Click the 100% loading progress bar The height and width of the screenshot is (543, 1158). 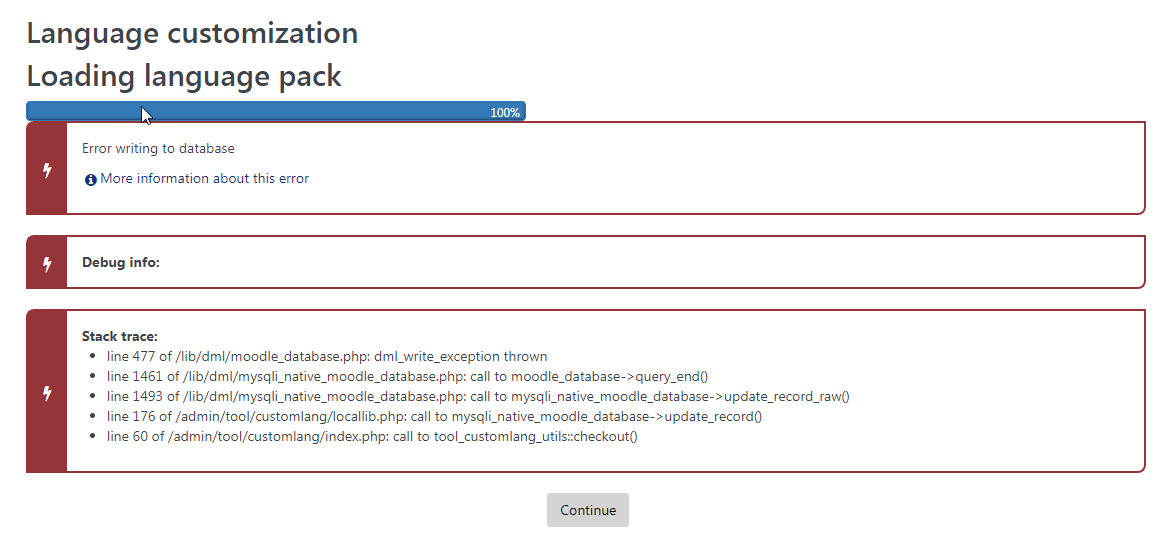(275, 111)
